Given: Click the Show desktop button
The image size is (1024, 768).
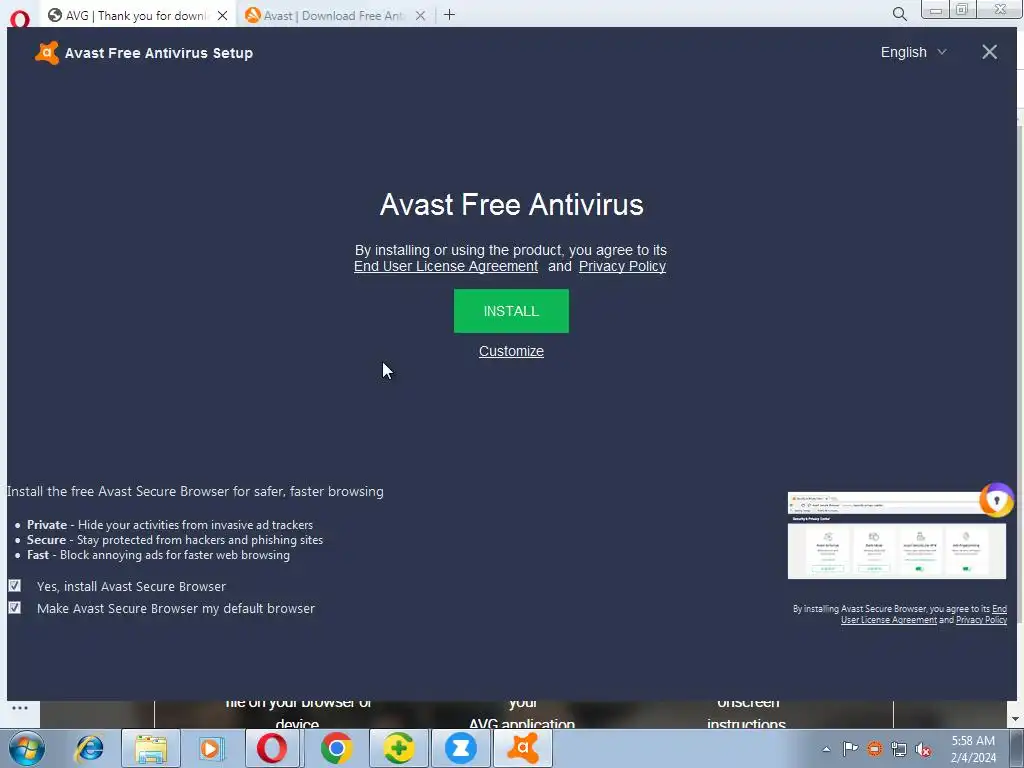Looking at the screenshot, I should point(1017,748).
